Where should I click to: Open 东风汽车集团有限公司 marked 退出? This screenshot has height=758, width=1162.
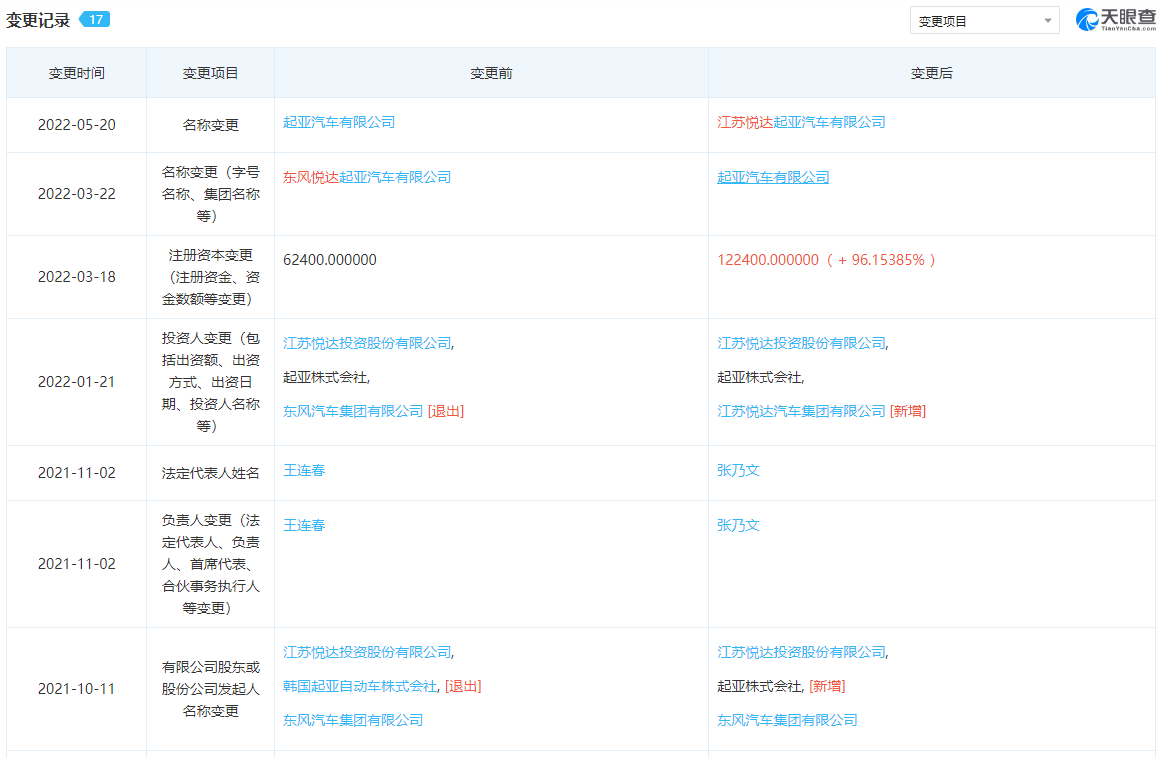(353, 411)
